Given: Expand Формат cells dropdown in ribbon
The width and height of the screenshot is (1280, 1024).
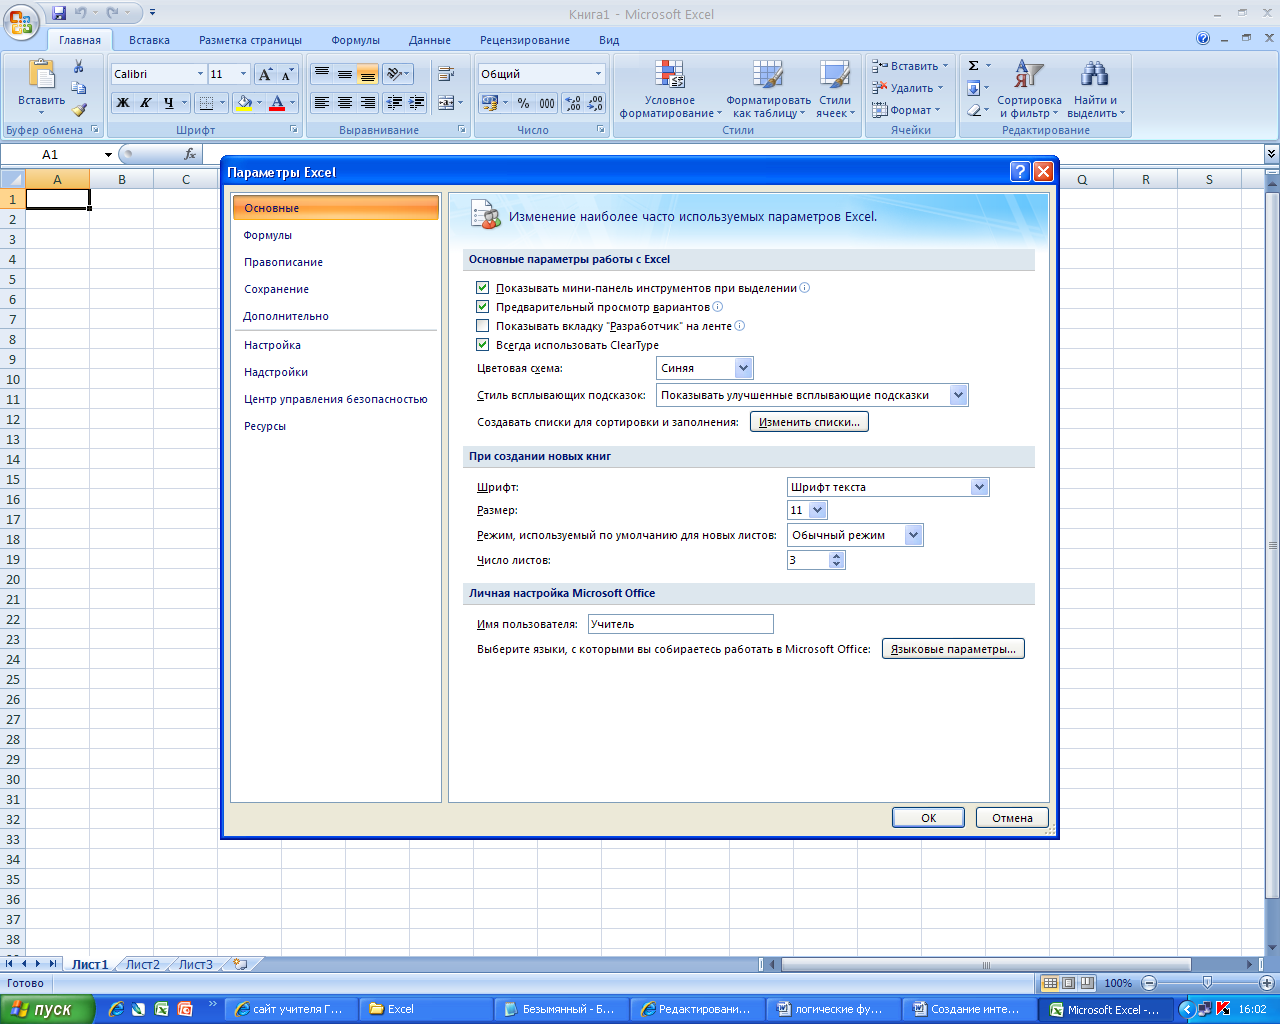Looking at the screenshot, I should tap(908, 110).
